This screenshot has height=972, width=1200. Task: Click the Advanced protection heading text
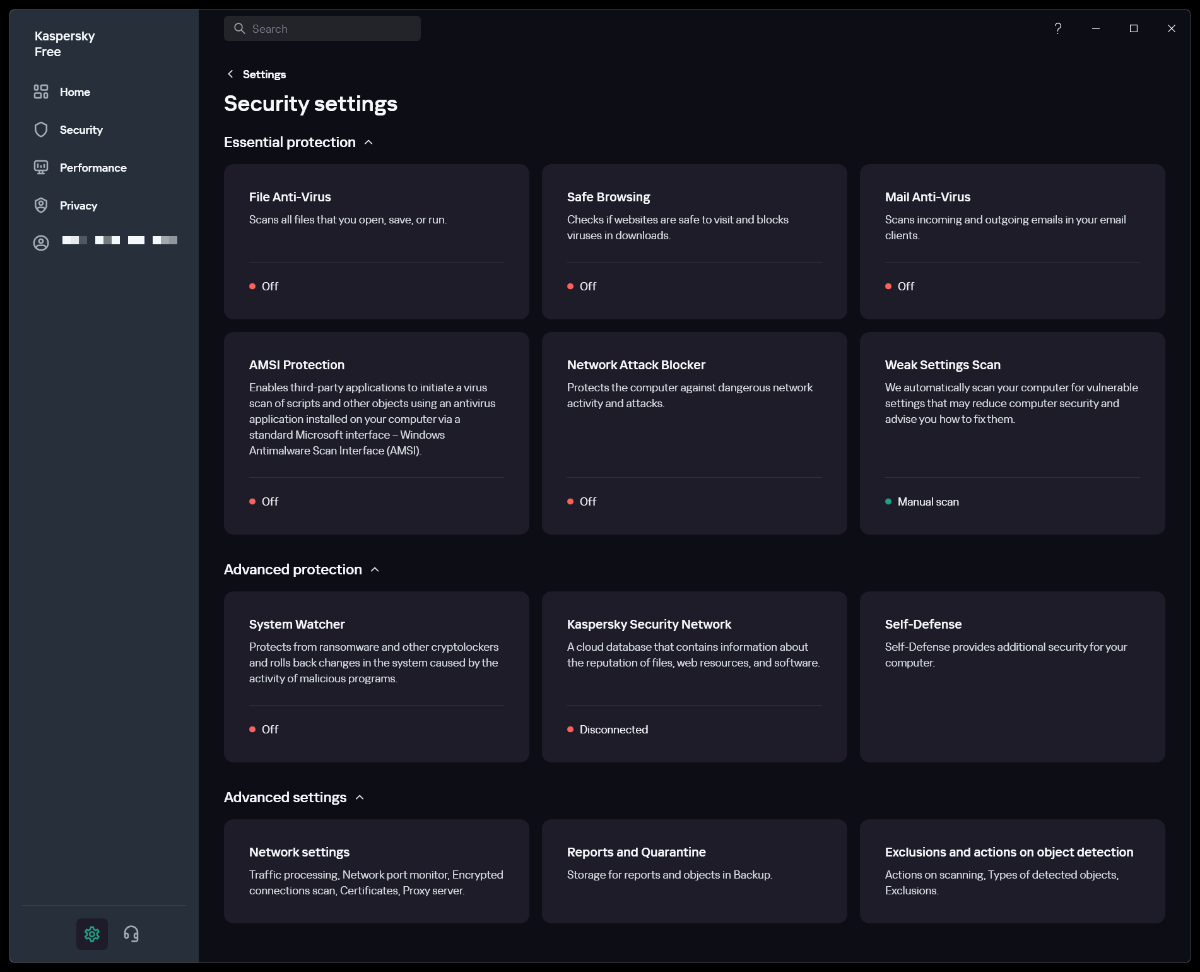point(293,570)
